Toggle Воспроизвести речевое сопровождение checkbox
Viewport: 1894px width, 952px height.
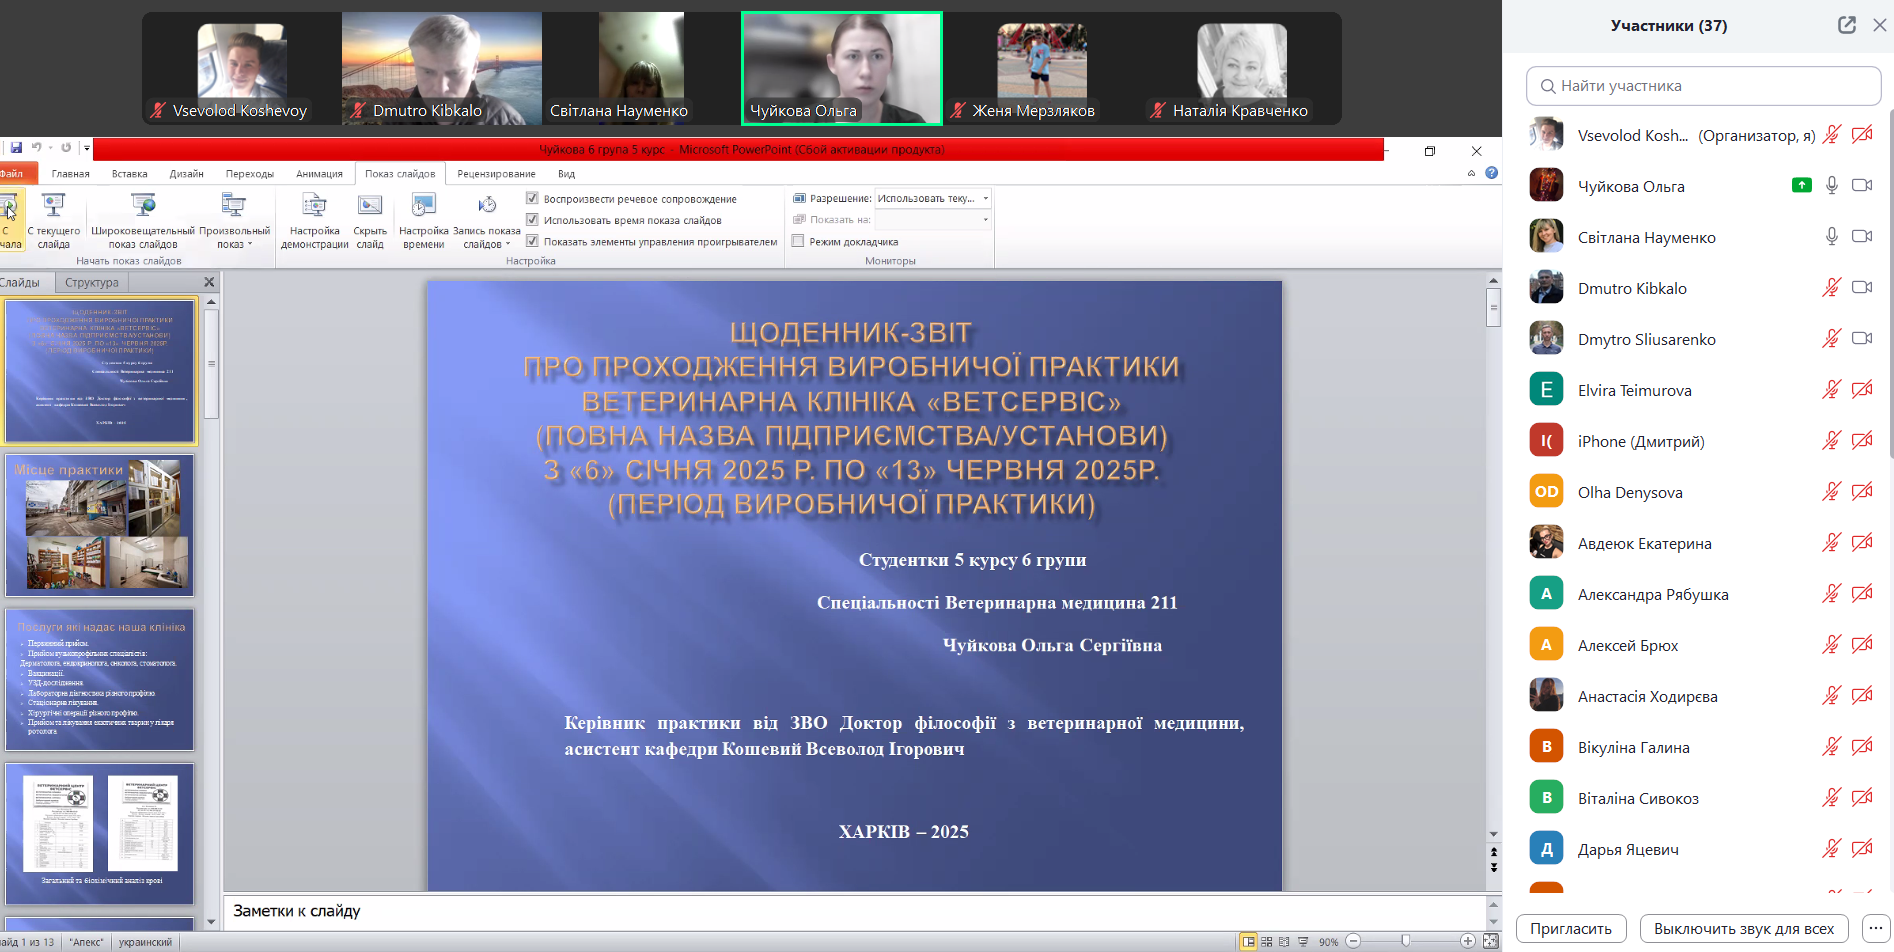coord(532,198)
